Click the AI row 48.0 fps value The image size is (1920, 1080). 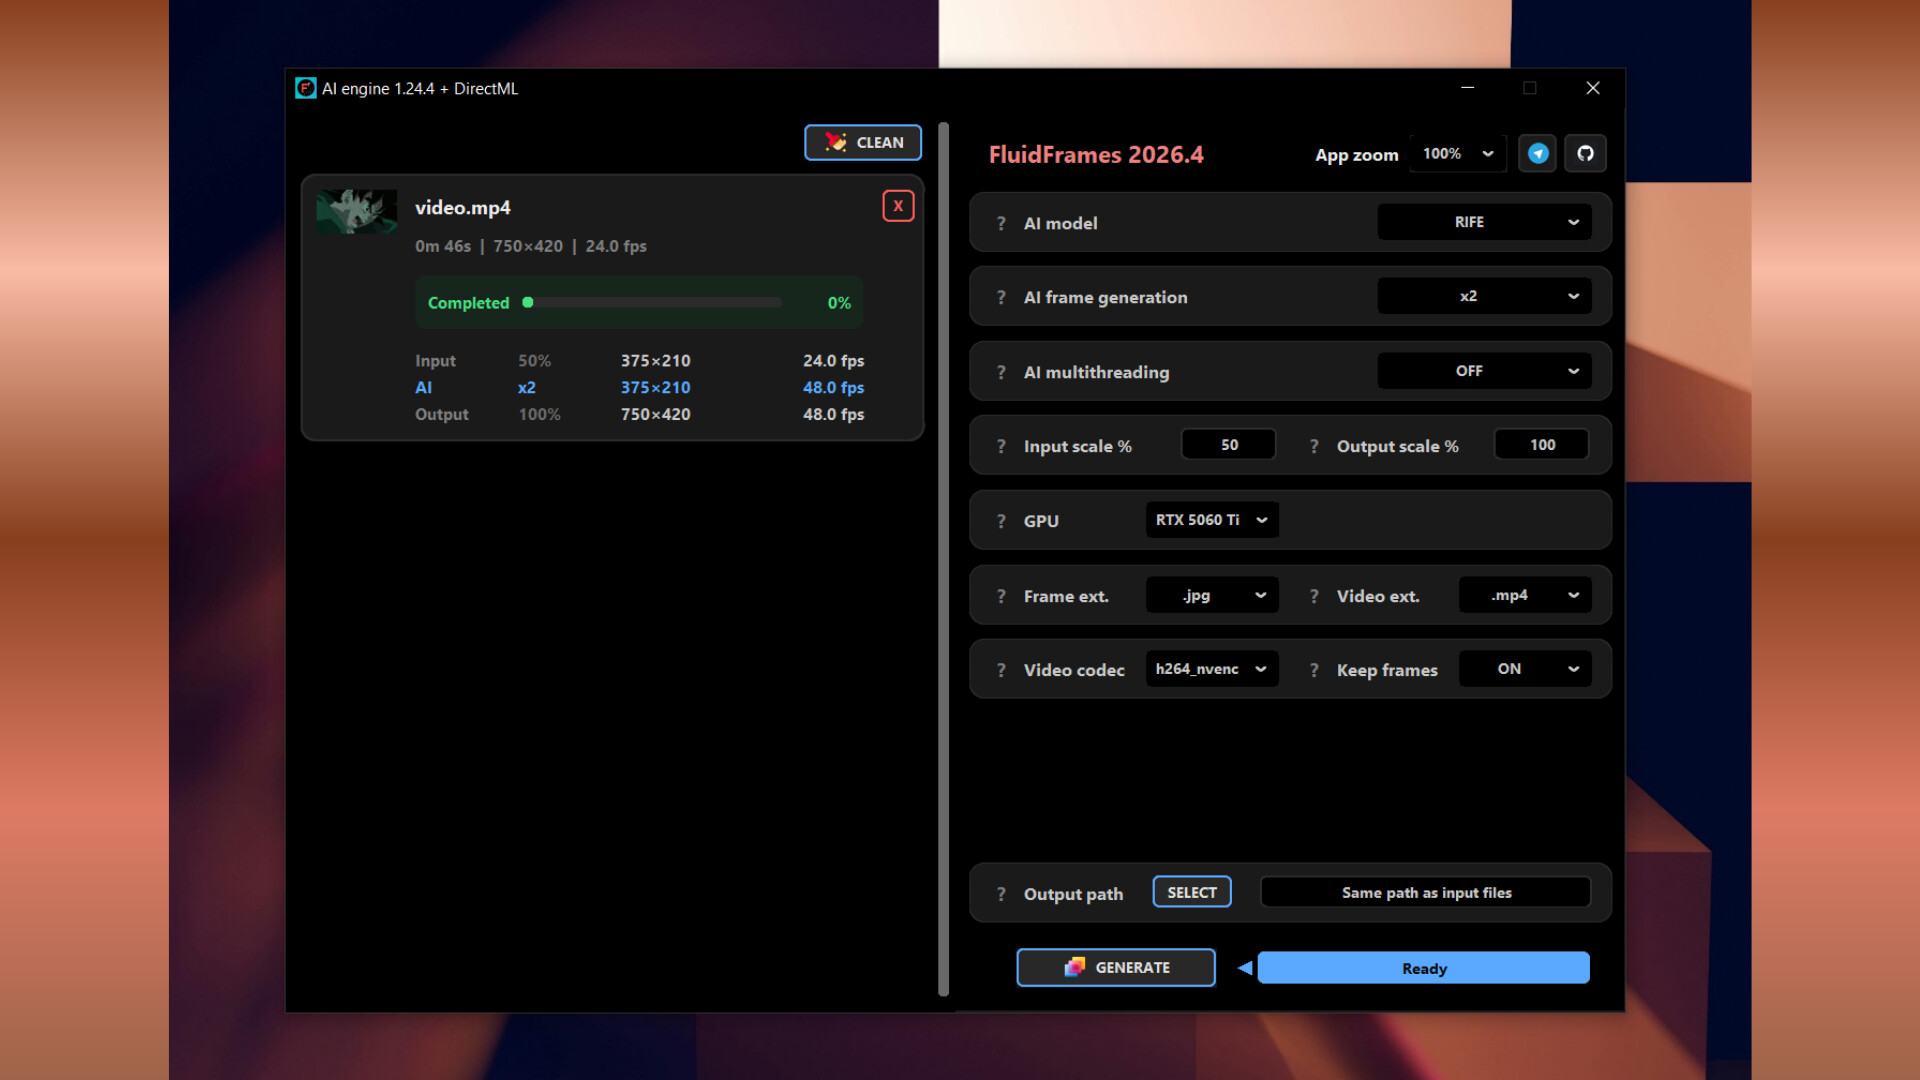(x=833, y=387)
